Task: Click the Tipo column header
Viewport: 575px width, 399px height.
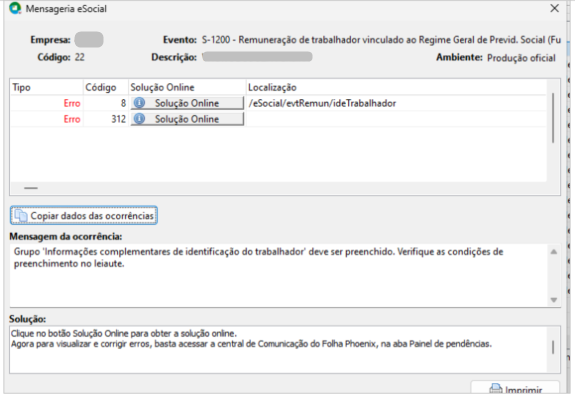Action: tap(47, 87)
